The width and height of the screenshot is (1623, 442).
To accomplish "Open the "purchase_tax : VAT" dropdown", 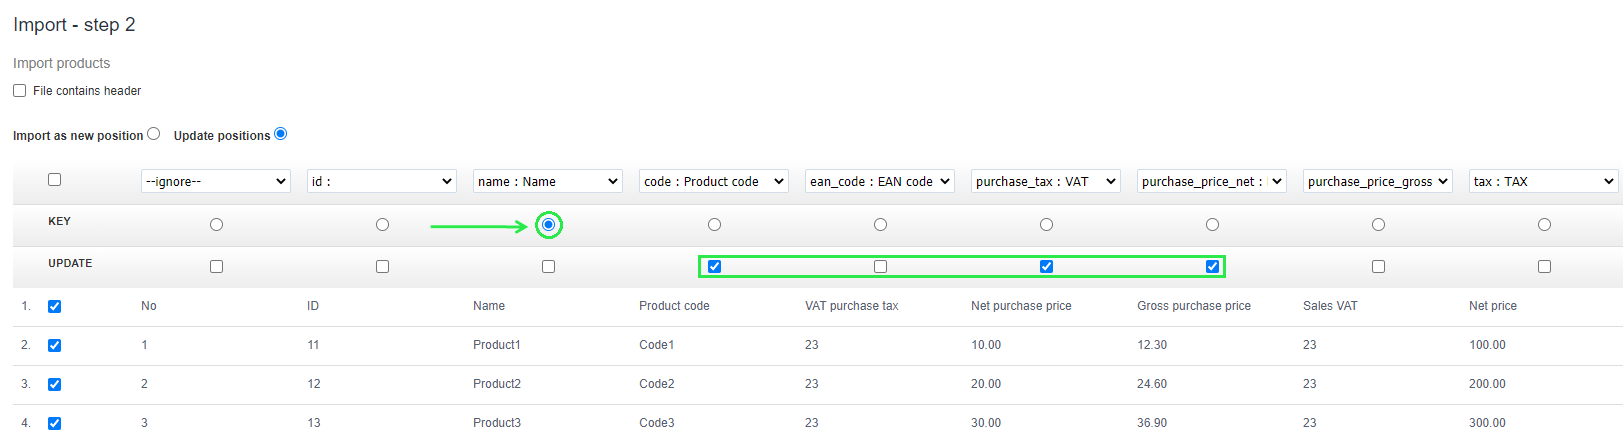I will pos(1046,181).
